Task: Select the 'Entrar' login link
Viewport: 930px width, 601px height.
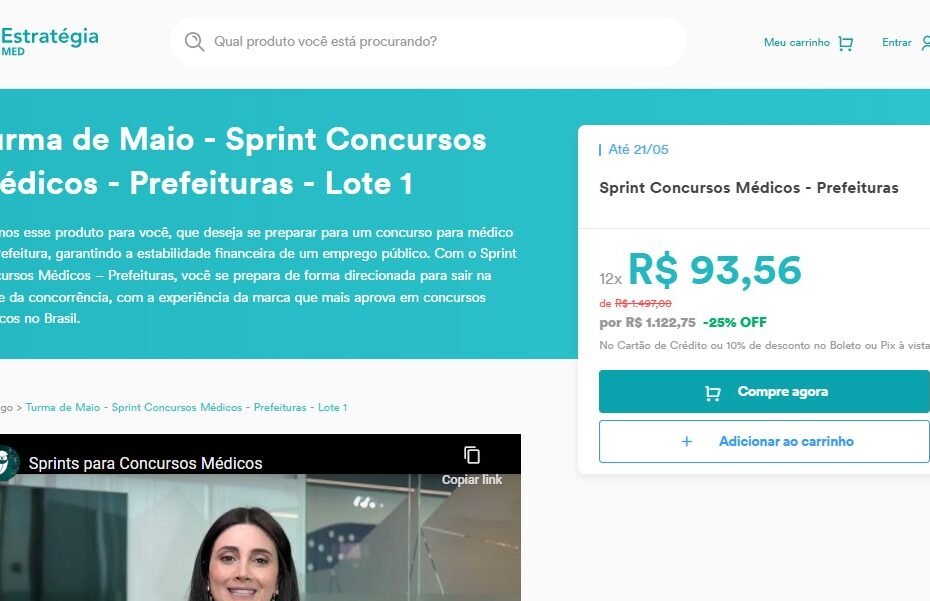Action: (896, 43)
